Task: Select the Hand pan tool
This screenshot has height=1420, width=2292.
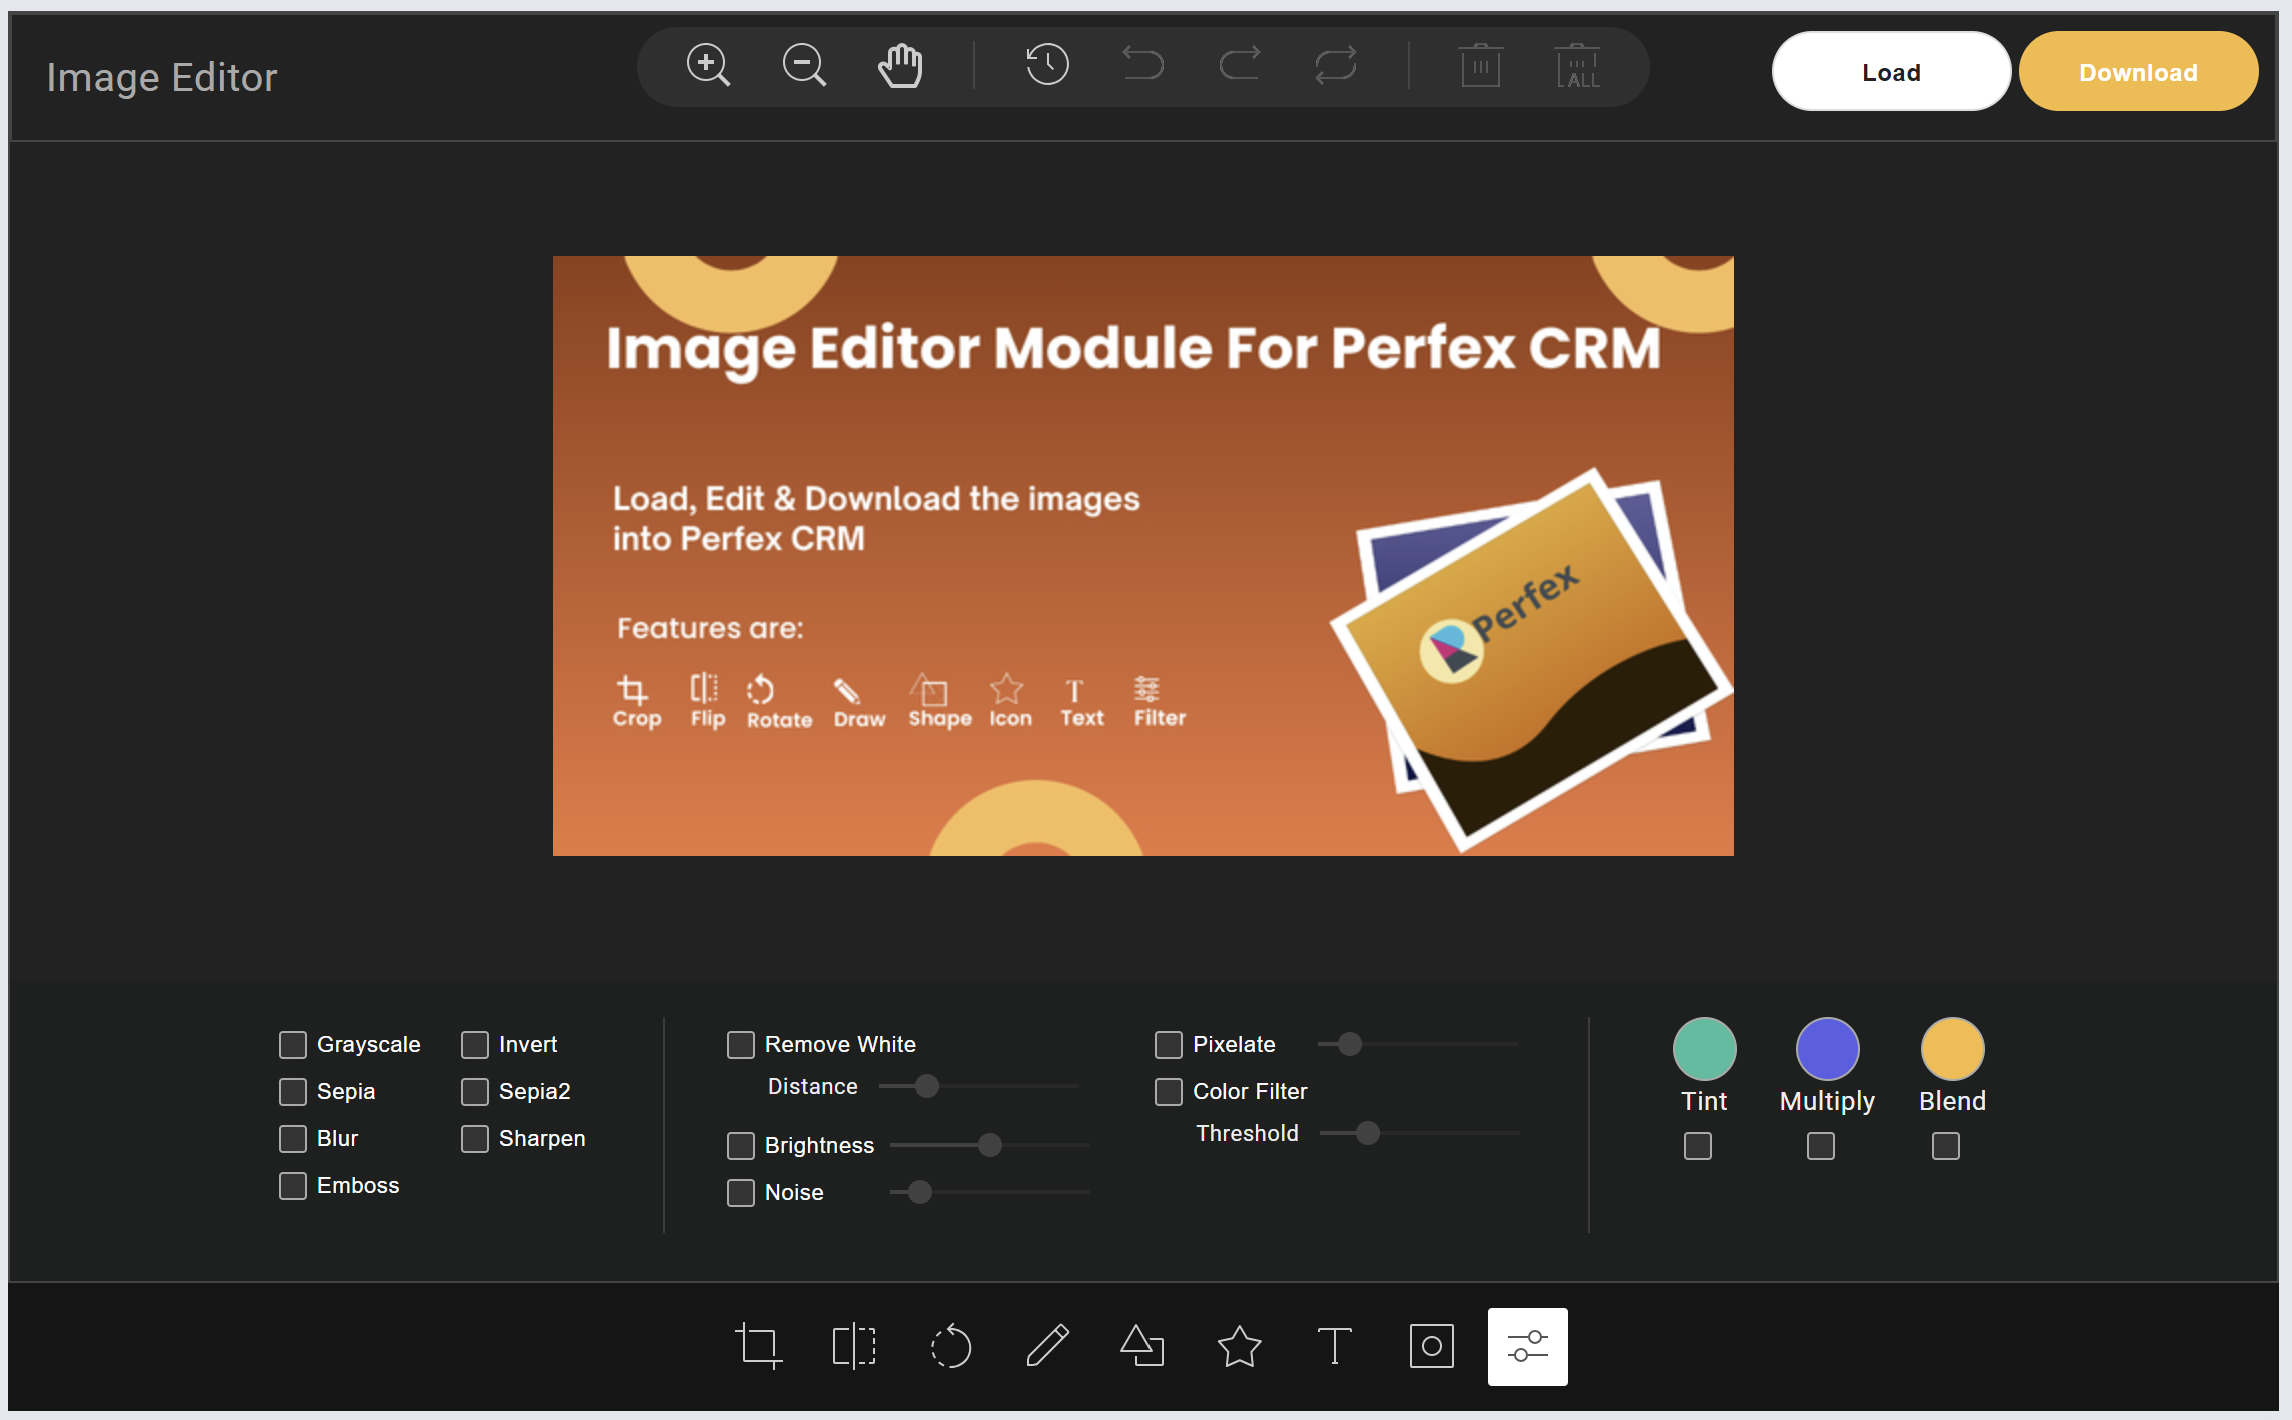Action: [900, 66]
